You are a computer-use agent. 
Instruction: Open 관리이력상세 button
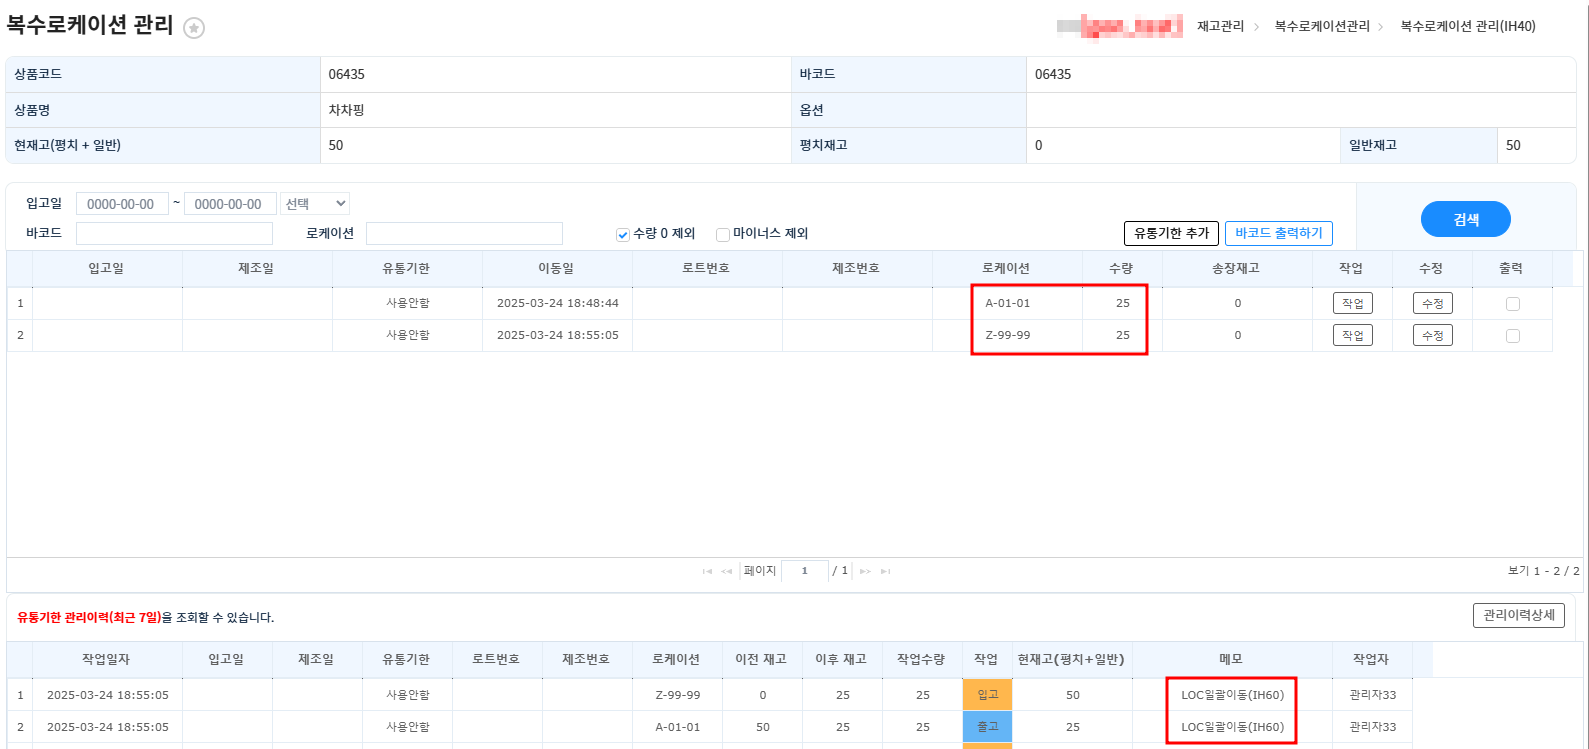pyautogui.click(x=1518, y=615)
